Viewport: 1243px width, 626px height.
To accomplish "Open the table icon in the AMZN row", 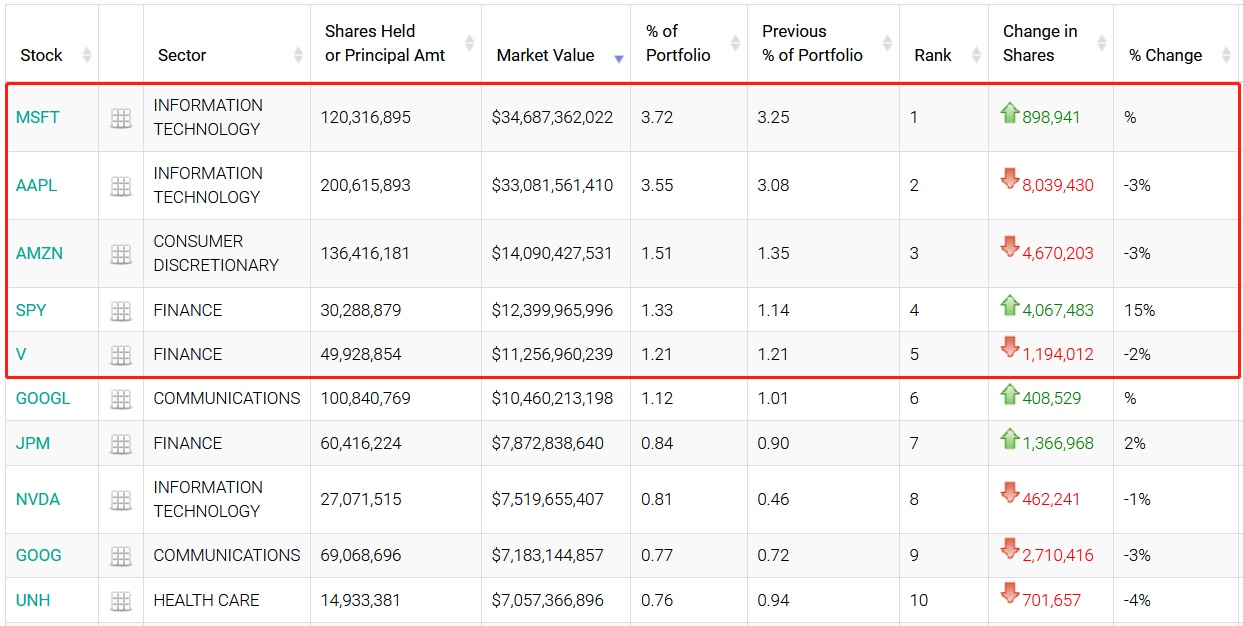I will coord(121,254).
